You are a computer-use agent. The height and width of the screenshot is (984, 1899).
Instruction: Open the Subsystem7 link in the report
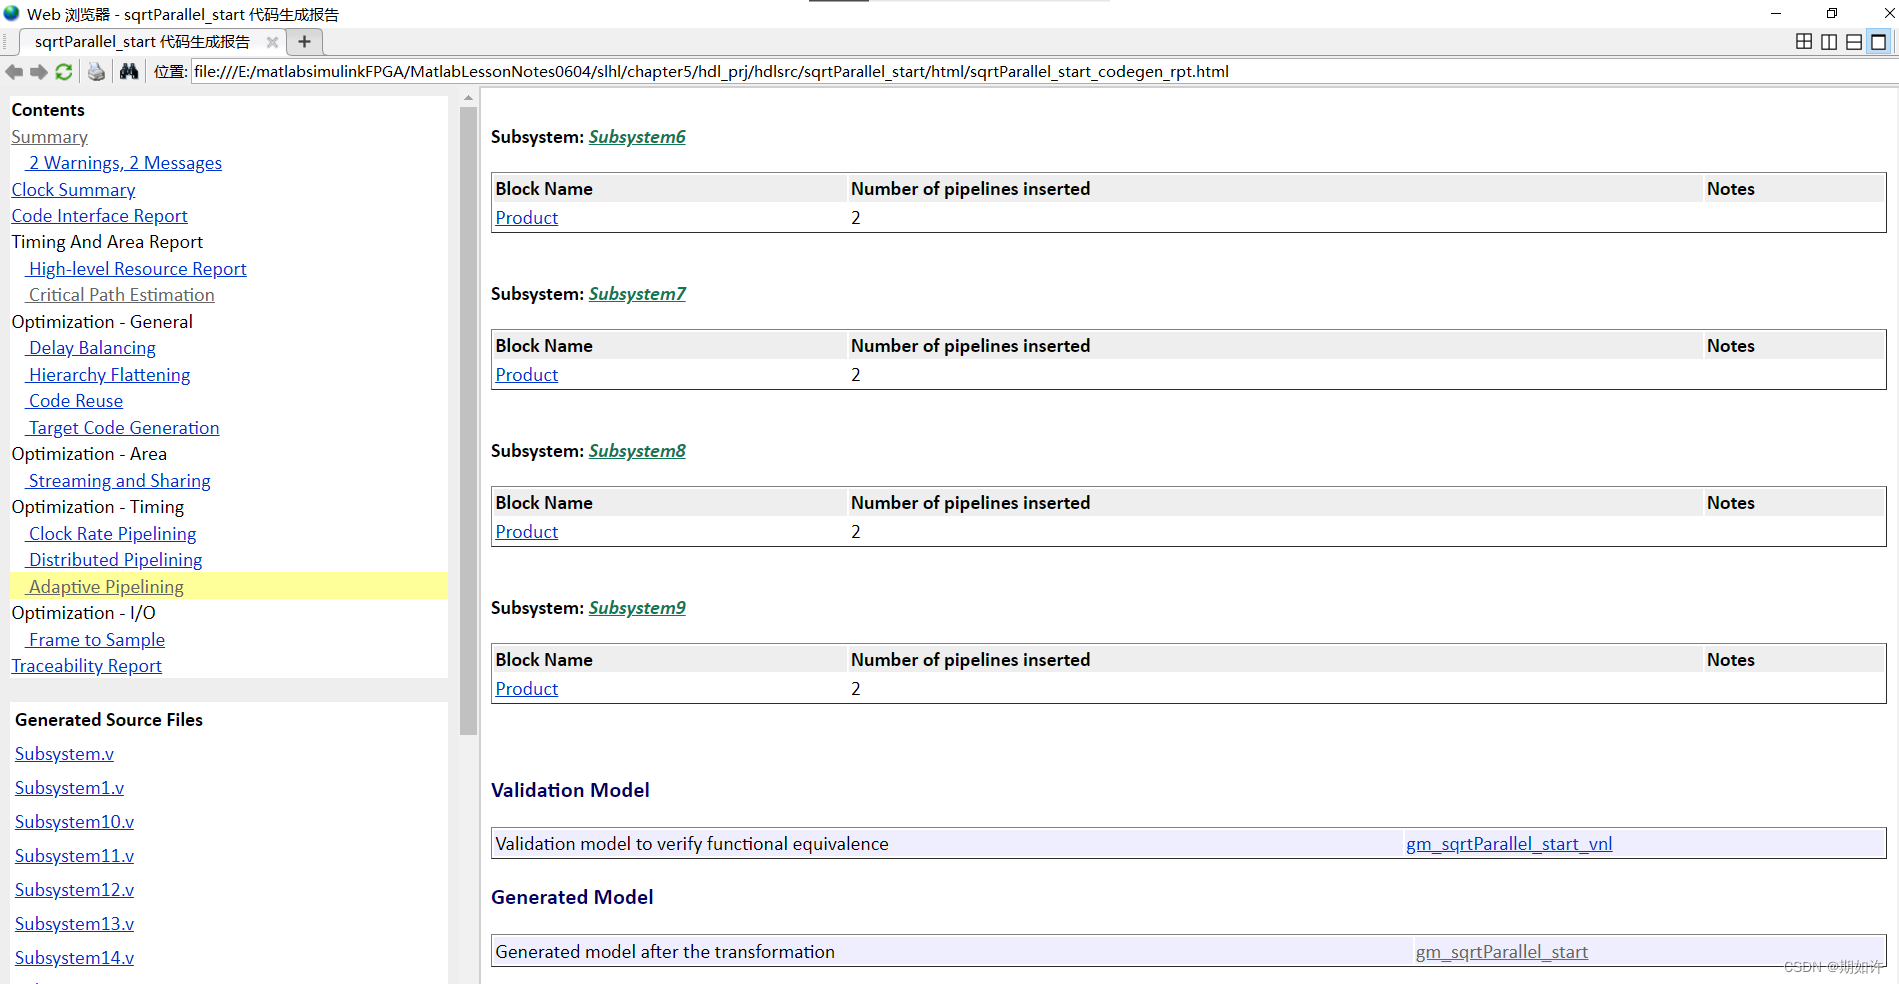636,293
